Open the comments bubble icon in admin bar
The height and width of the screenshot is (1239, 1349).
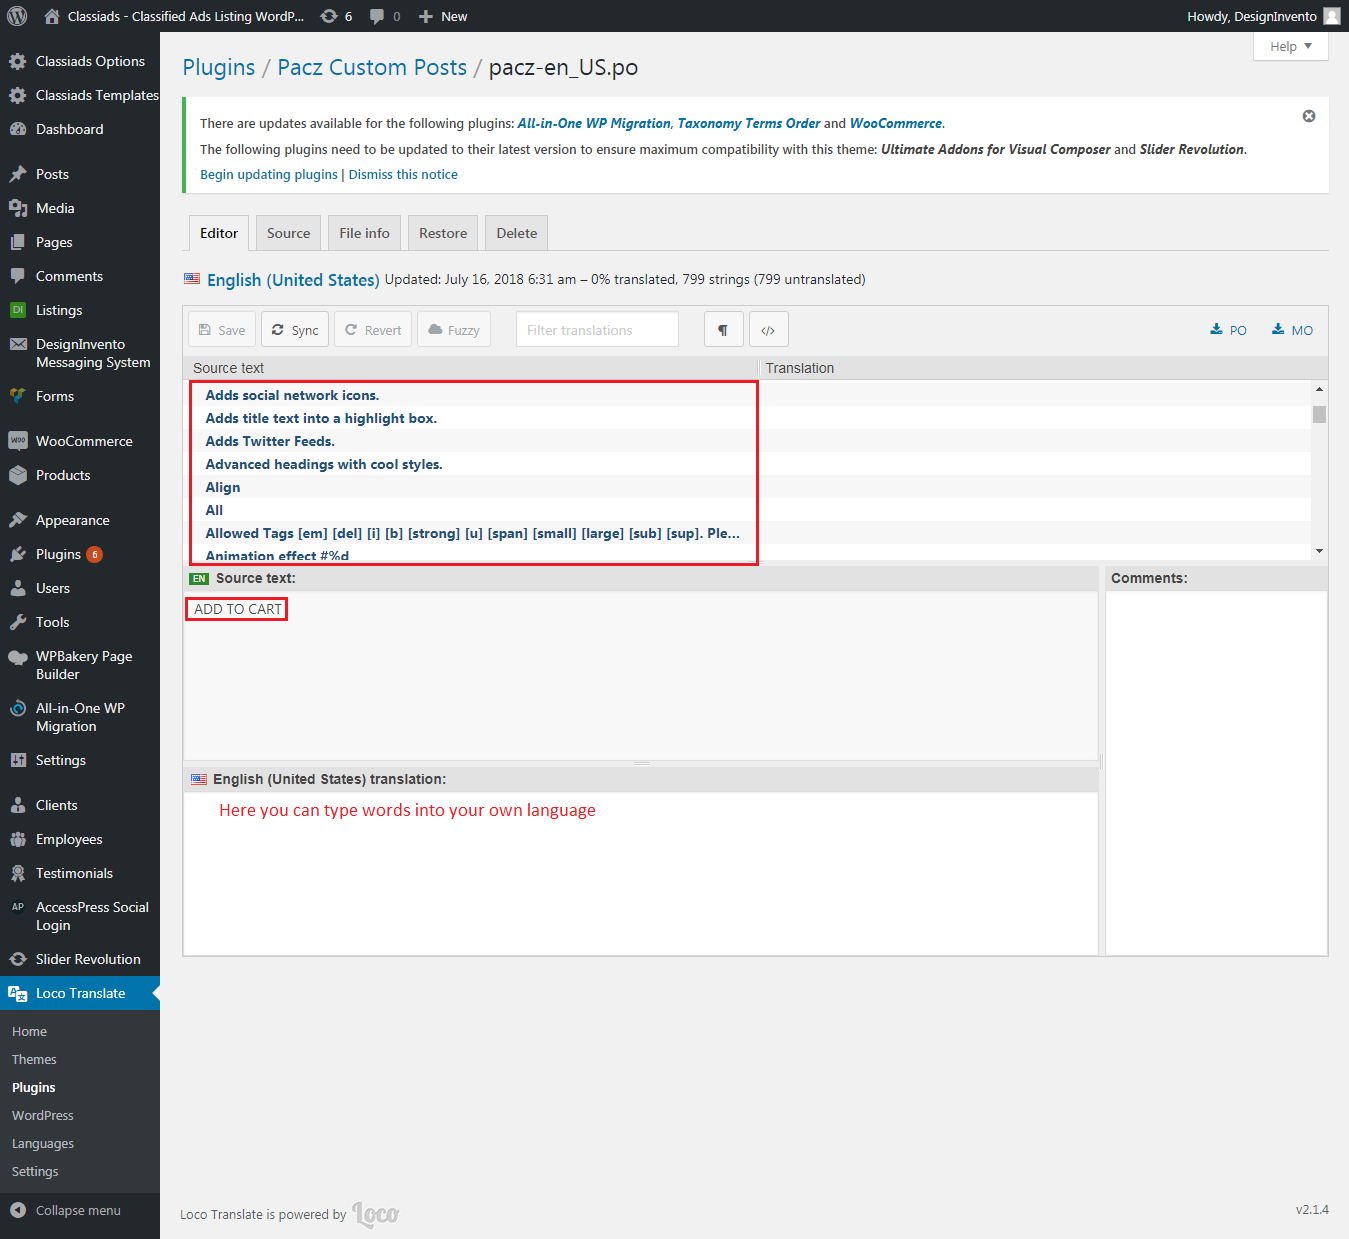click(x=385, y=16)
